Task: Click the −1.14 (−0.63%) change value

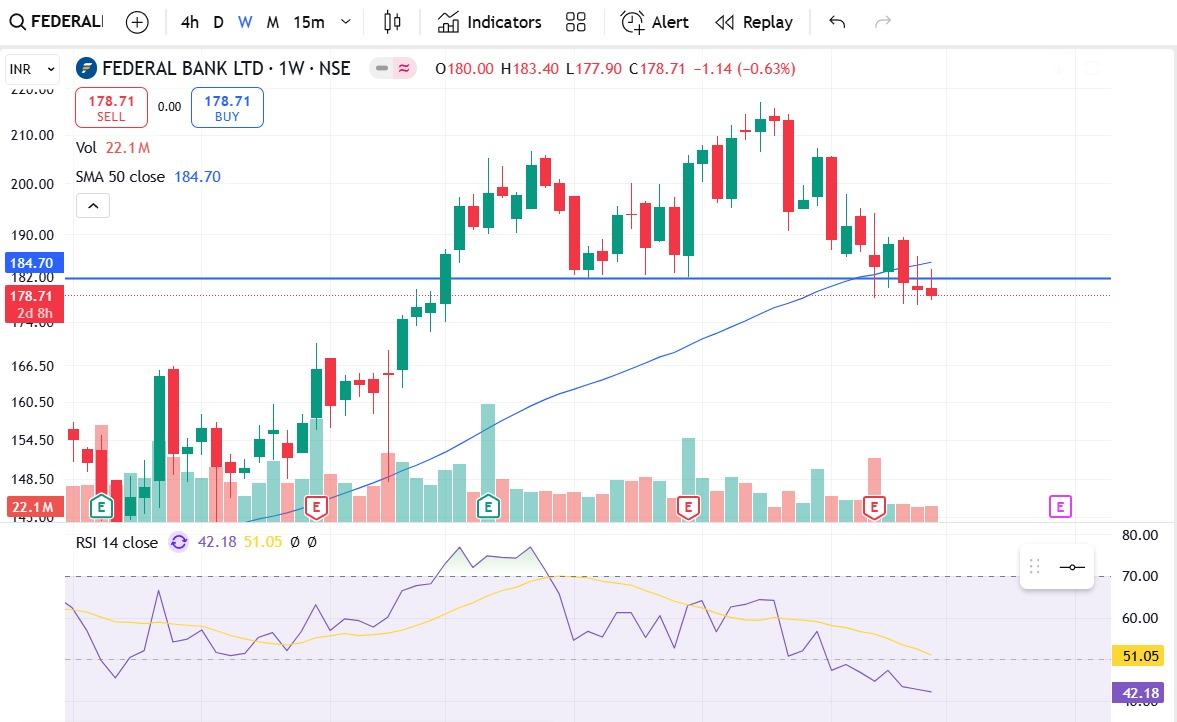Action: pos(744,68)
